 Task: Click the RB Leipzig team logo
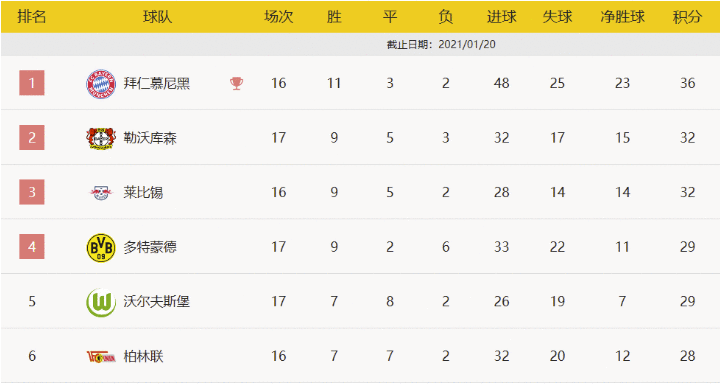(101, 192)
